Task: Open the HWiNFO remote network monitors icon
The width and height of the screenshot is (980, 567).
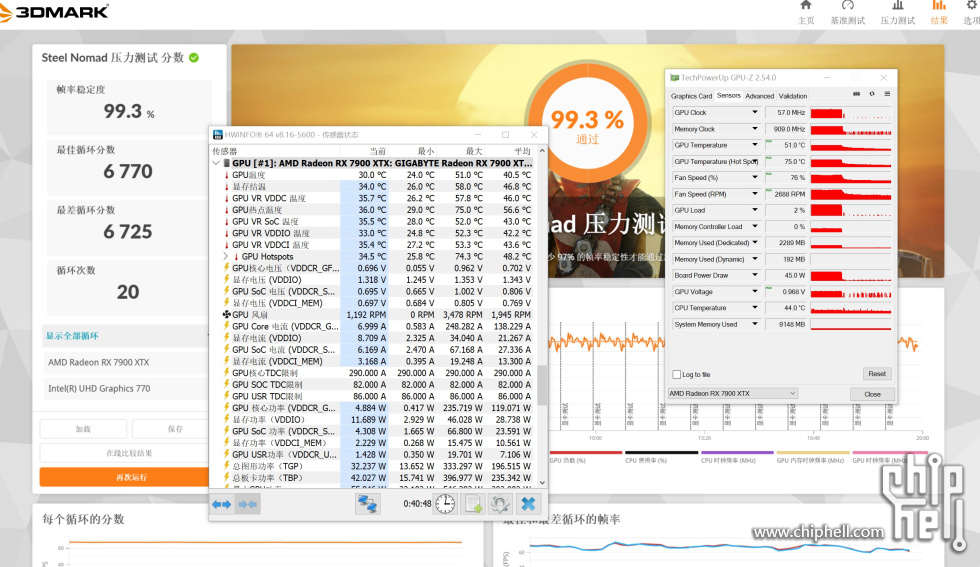Action: point(368,504)
